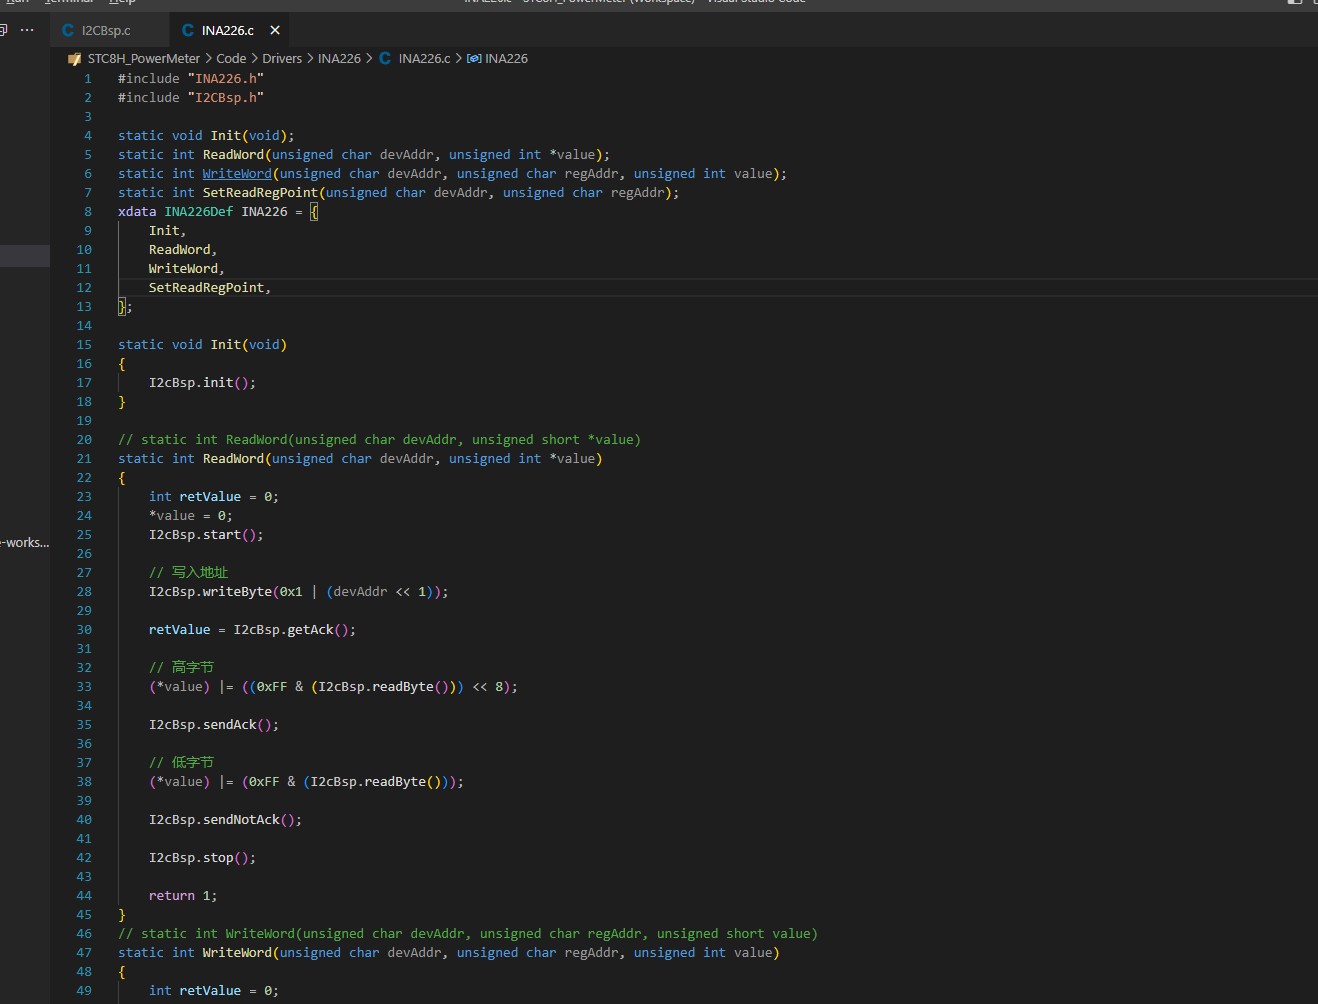The image size is (1318, 1004).
Task: Click line number 21 in the gutter
Action: click(84, 459)
